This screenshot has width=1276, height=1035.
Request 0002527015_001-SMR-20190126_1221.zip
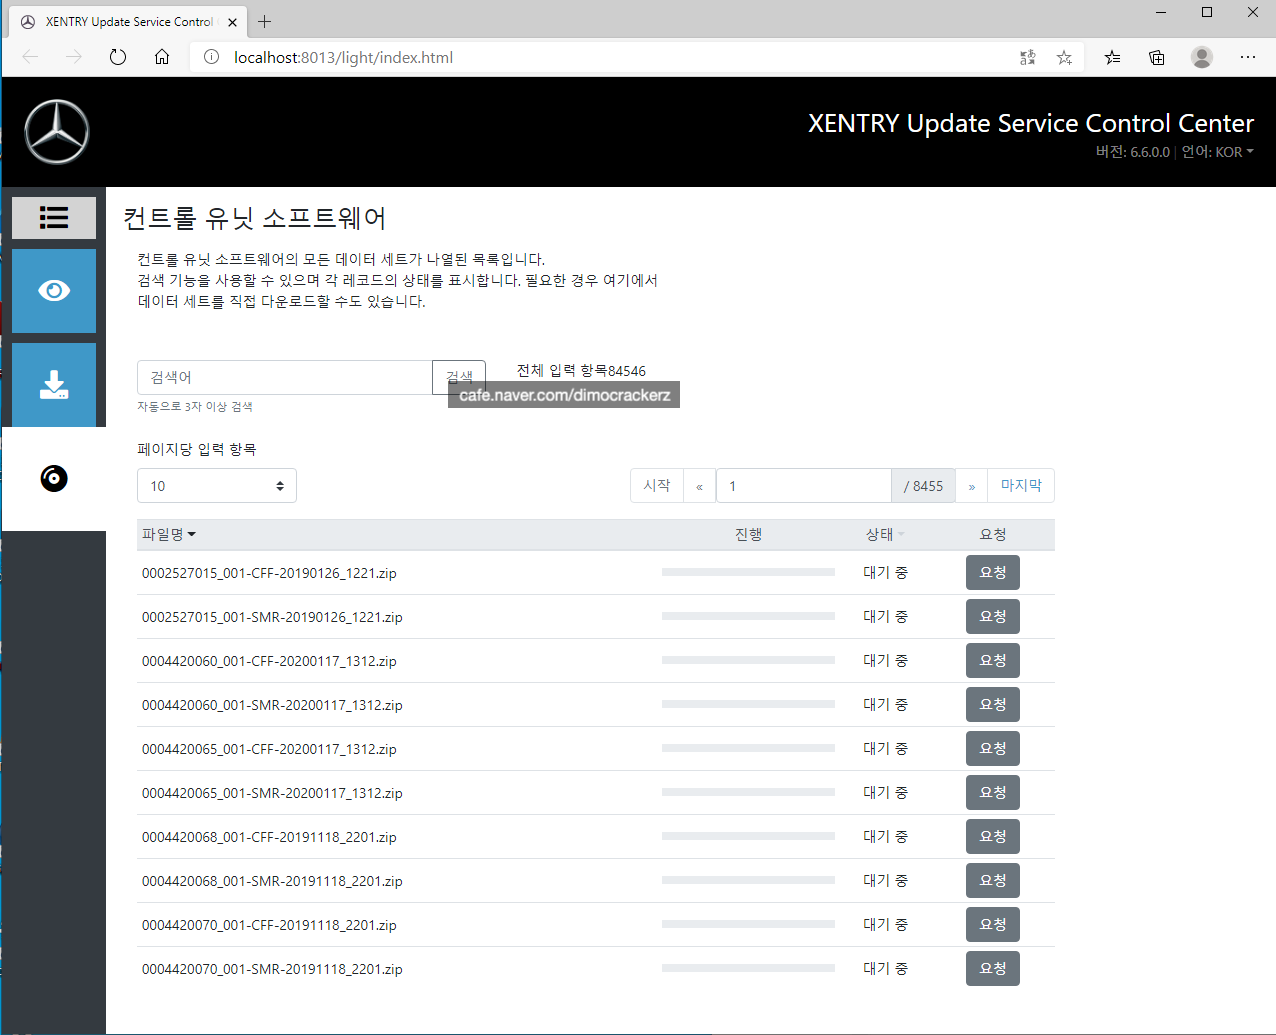[993, 616]
